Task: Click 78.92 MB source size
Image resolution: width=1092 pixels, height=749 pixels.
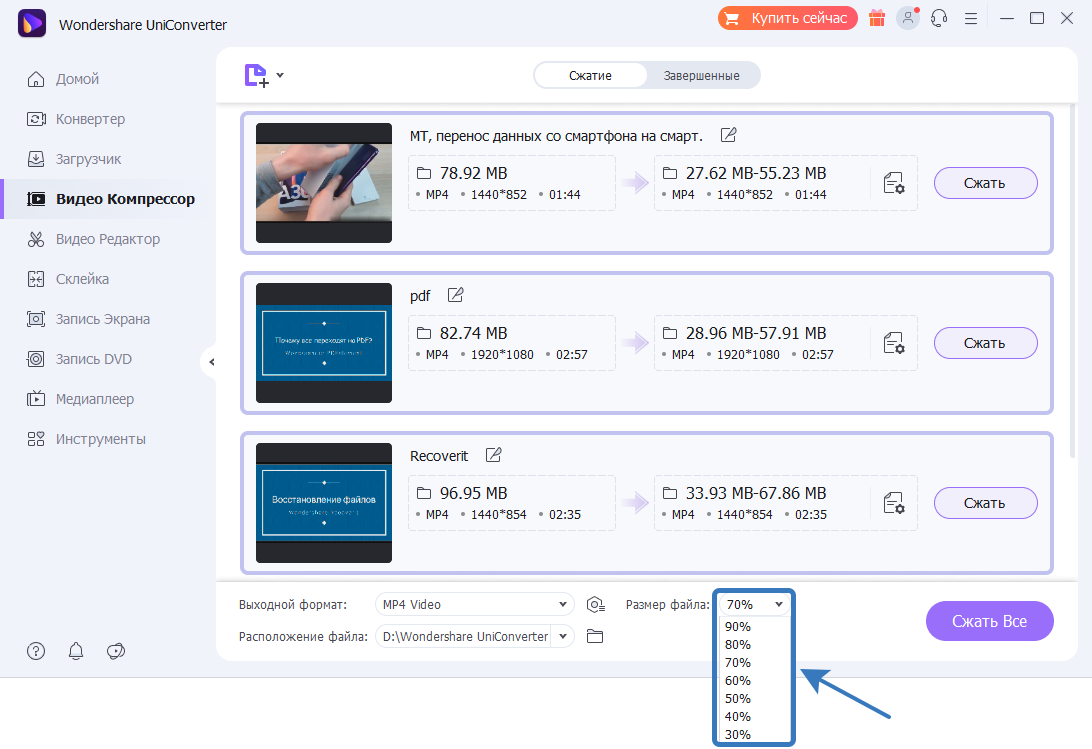Action: pyautogui.click(x=474, y=173)
